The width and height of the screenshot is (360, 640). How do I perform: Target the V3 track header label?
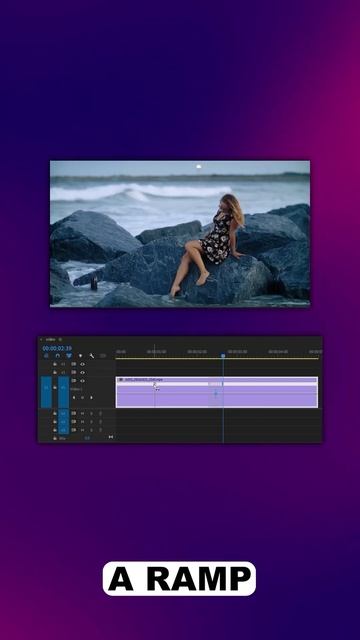63,364
